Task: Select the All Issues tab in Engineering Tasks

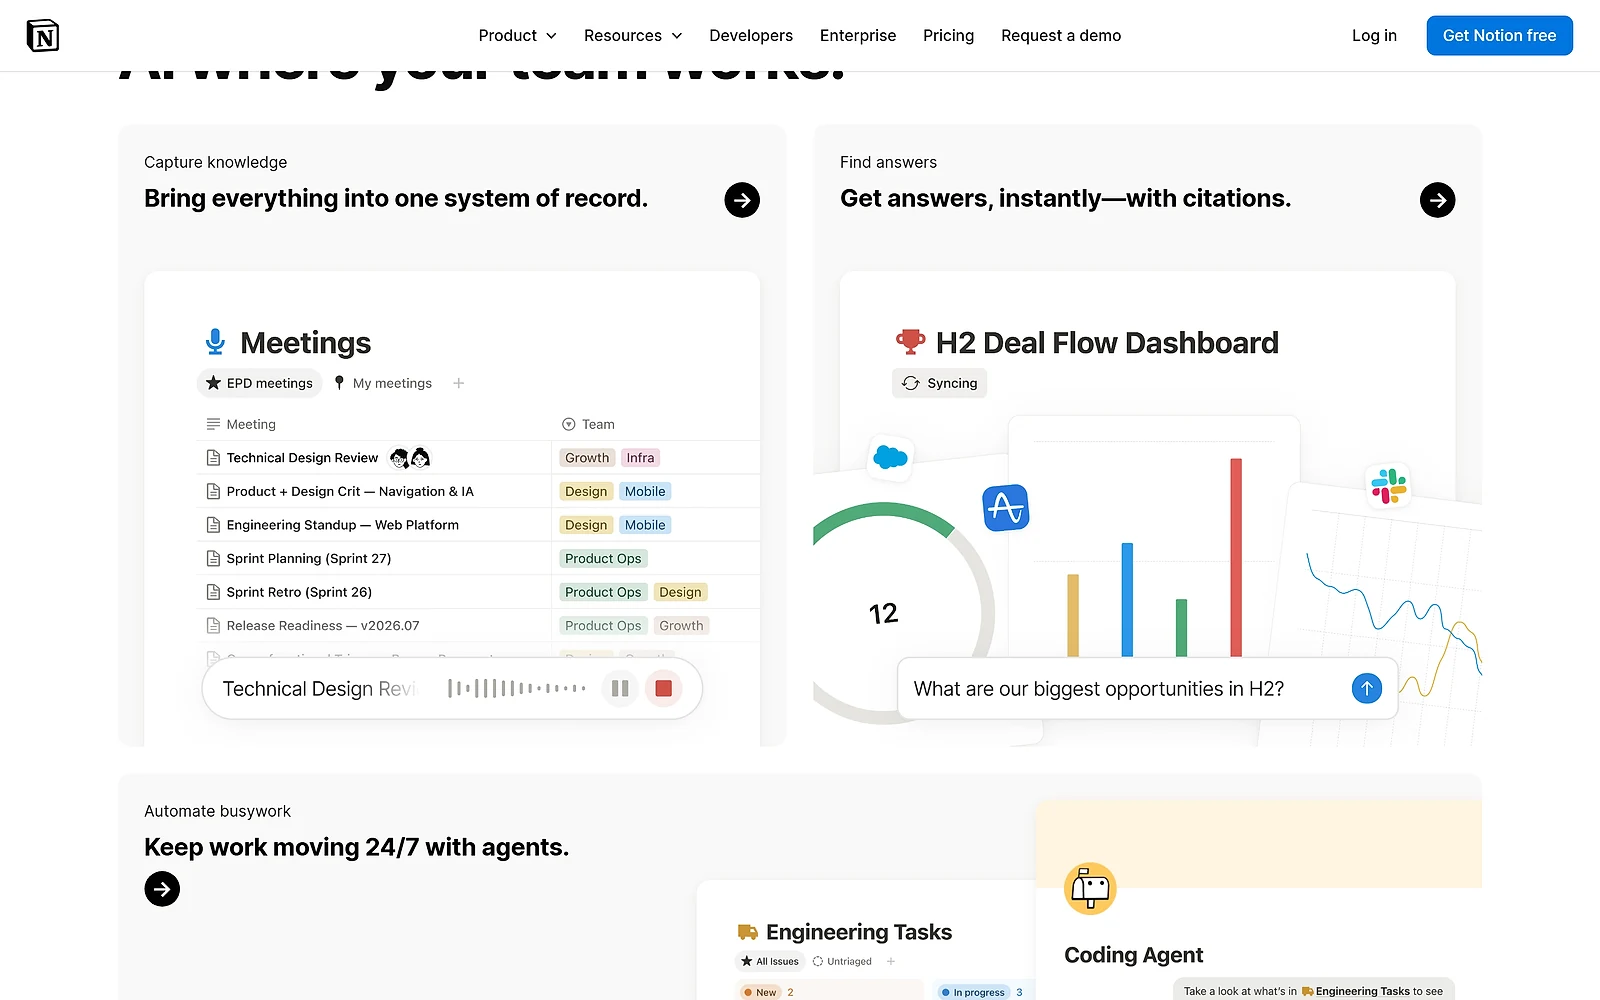Action: coord(770,961)
